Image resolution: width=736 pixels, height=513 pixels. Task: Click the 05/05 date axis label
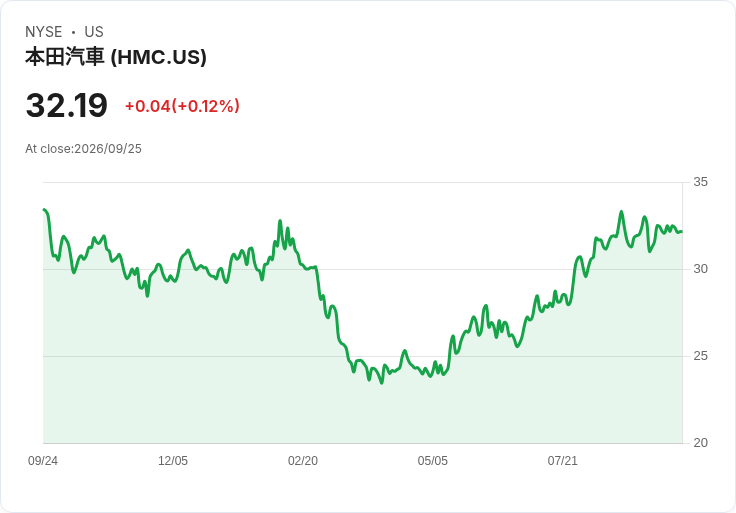[x=432, y=461]
